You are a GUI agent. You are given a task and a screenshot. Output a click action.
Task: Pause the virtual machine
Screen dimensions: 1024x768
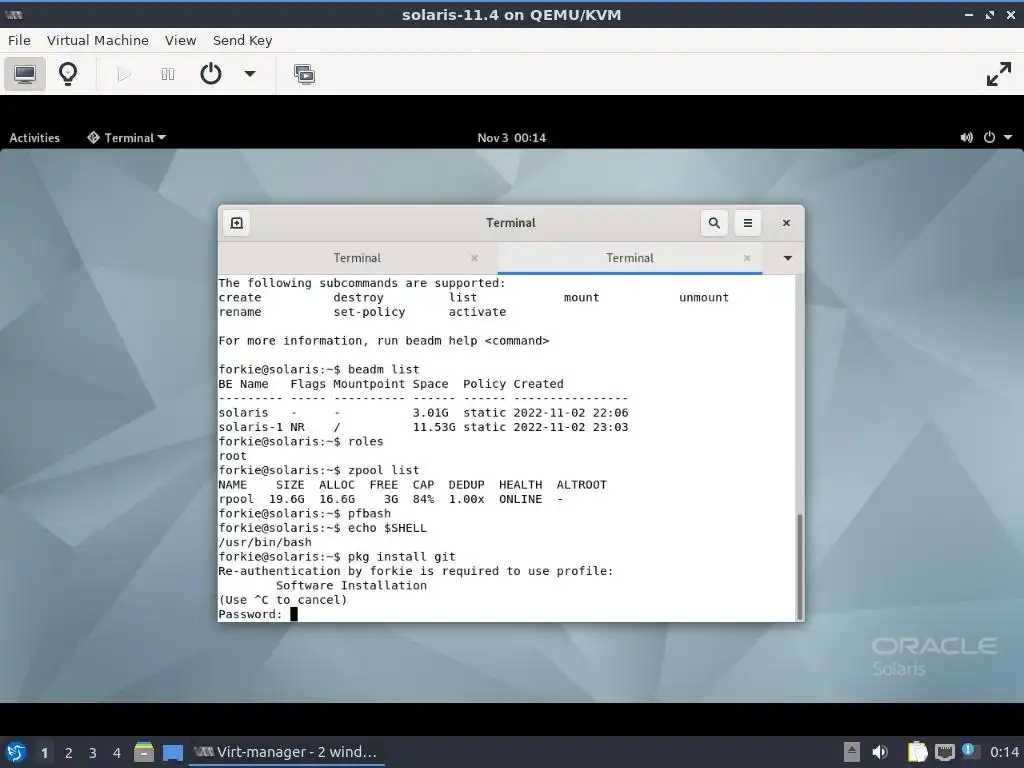tap(168, 74)
